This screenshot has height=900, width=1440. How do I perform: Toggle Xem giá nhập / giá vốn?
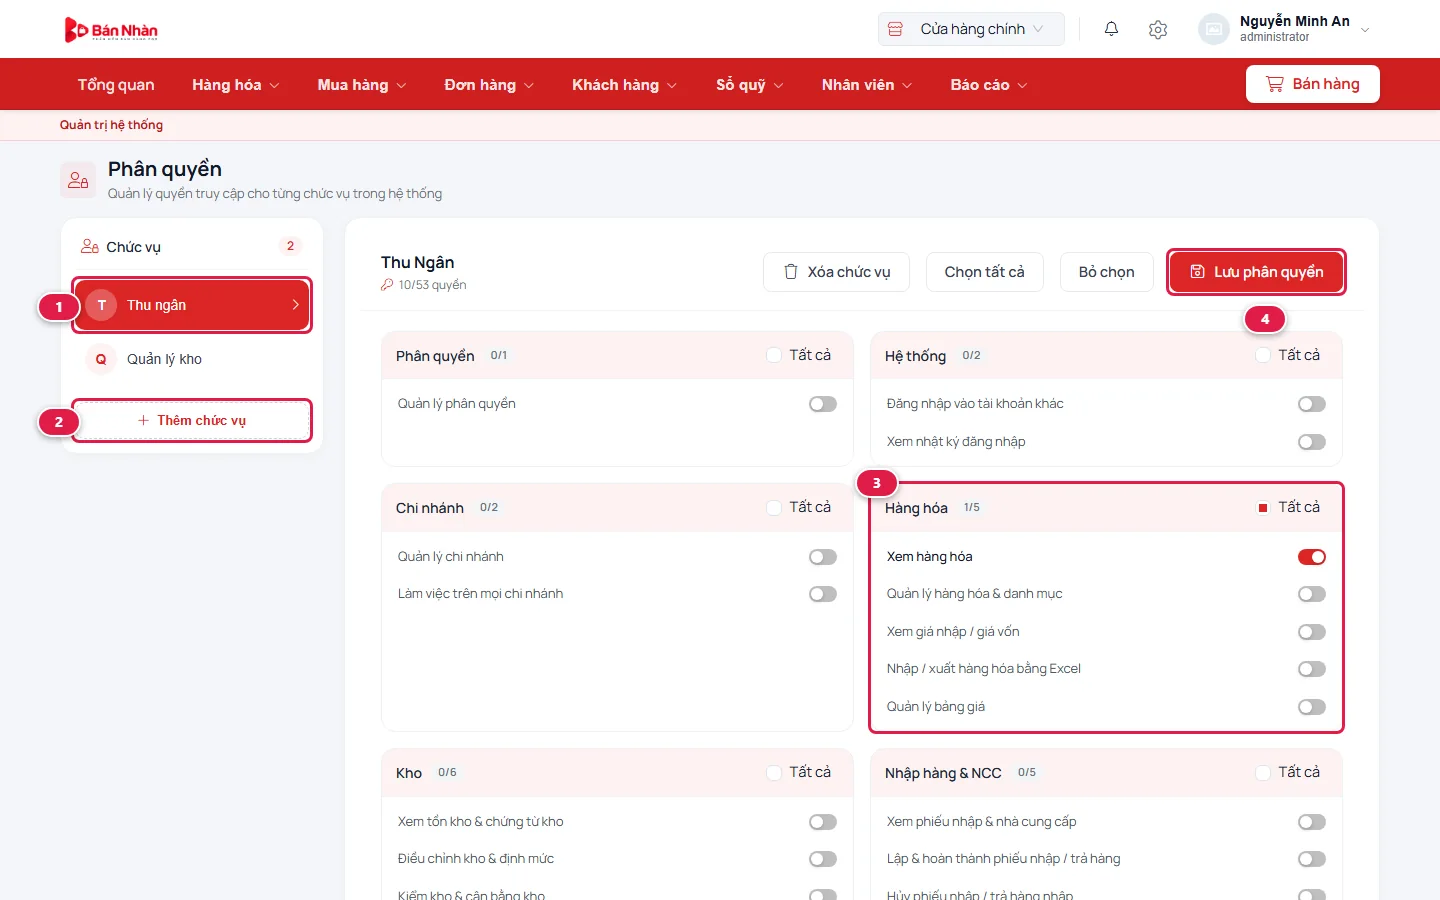1312,632
